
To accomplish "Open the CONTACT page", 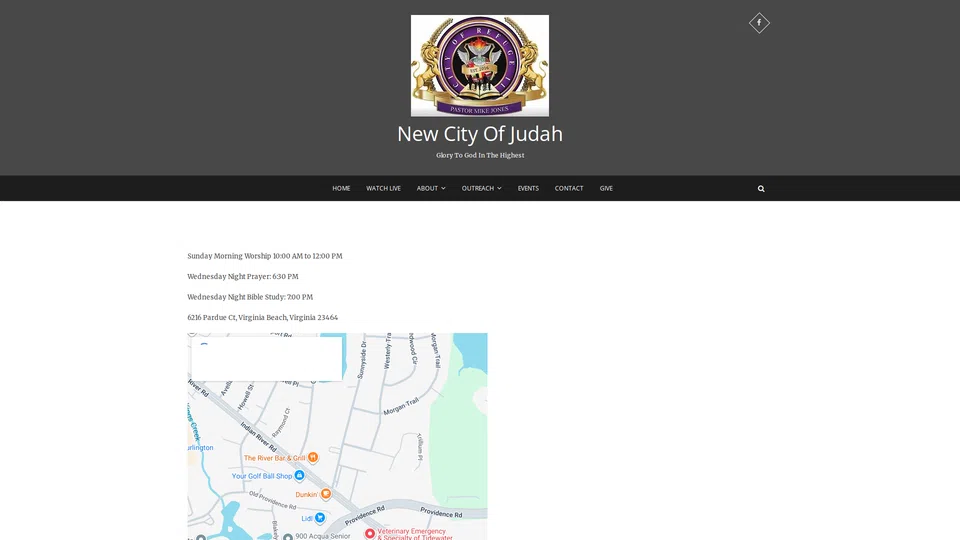I will click(569, 189).
